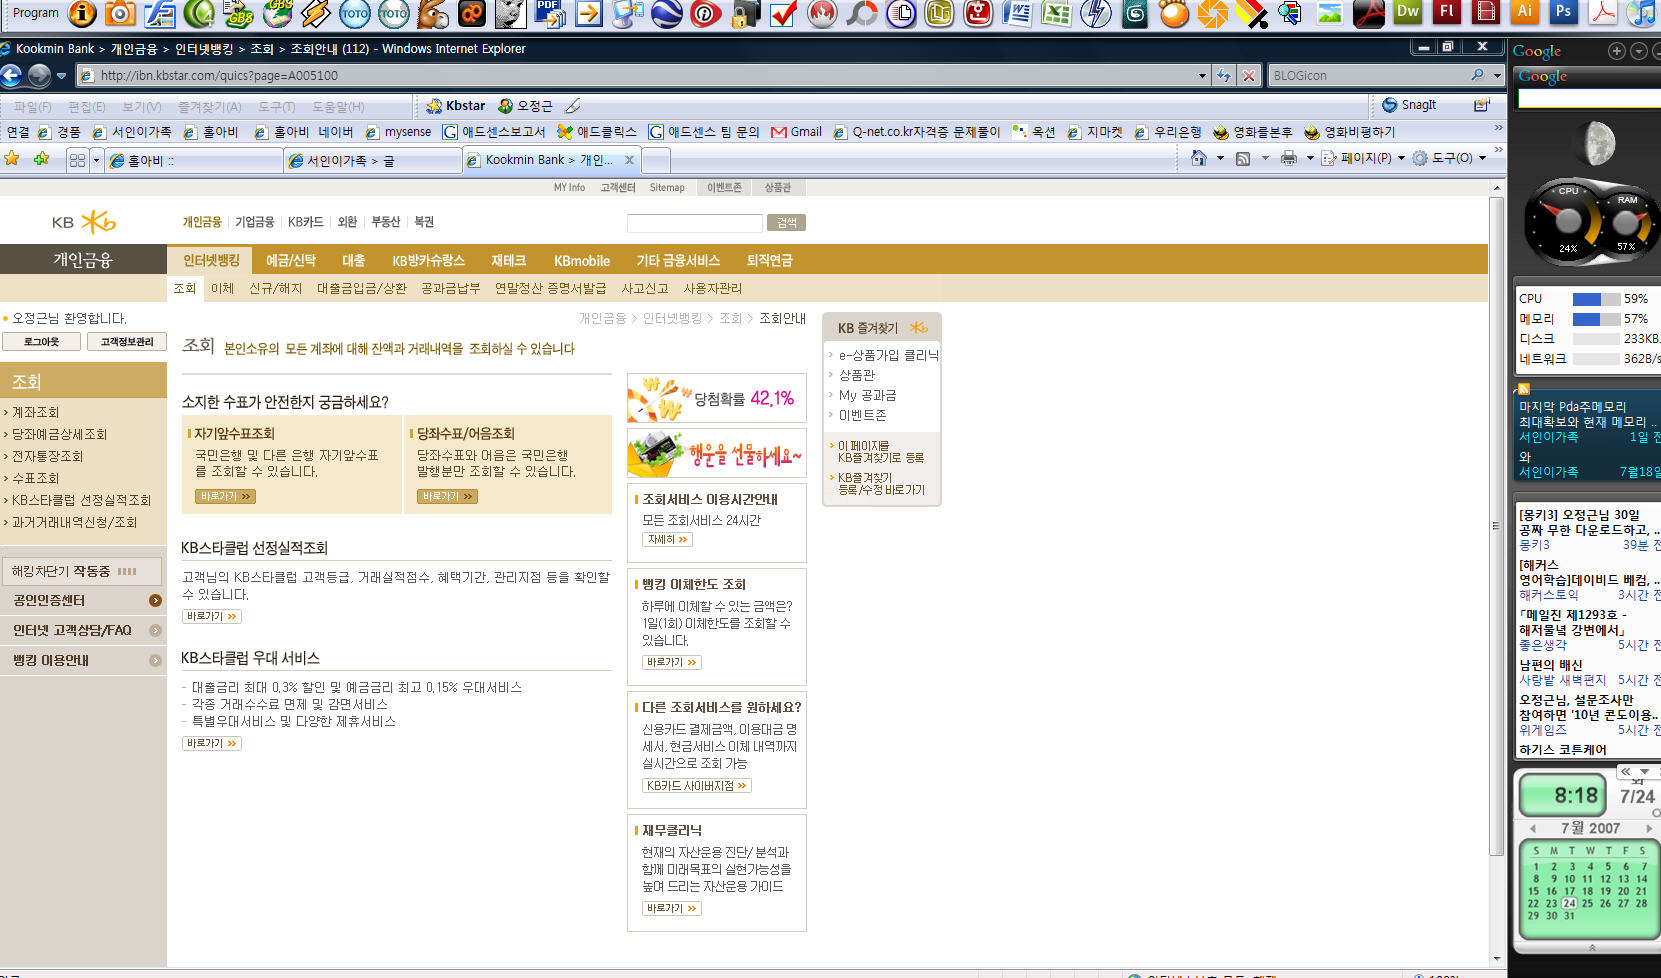The image size is (1661, 978).
Task: Click the Refresh button beside address bar
Action: (1224, 75)
